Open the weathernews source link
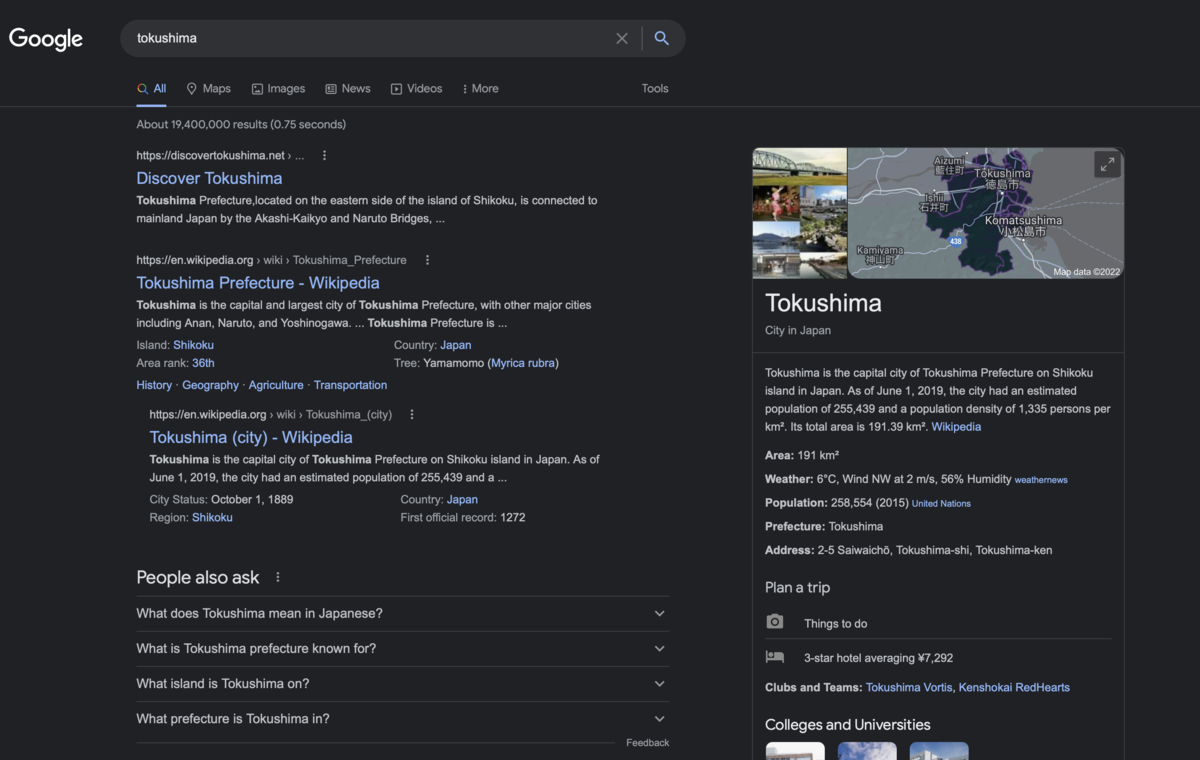Image resolution: width=1200 pixels, height=760 pixels. pos(1041,480)
